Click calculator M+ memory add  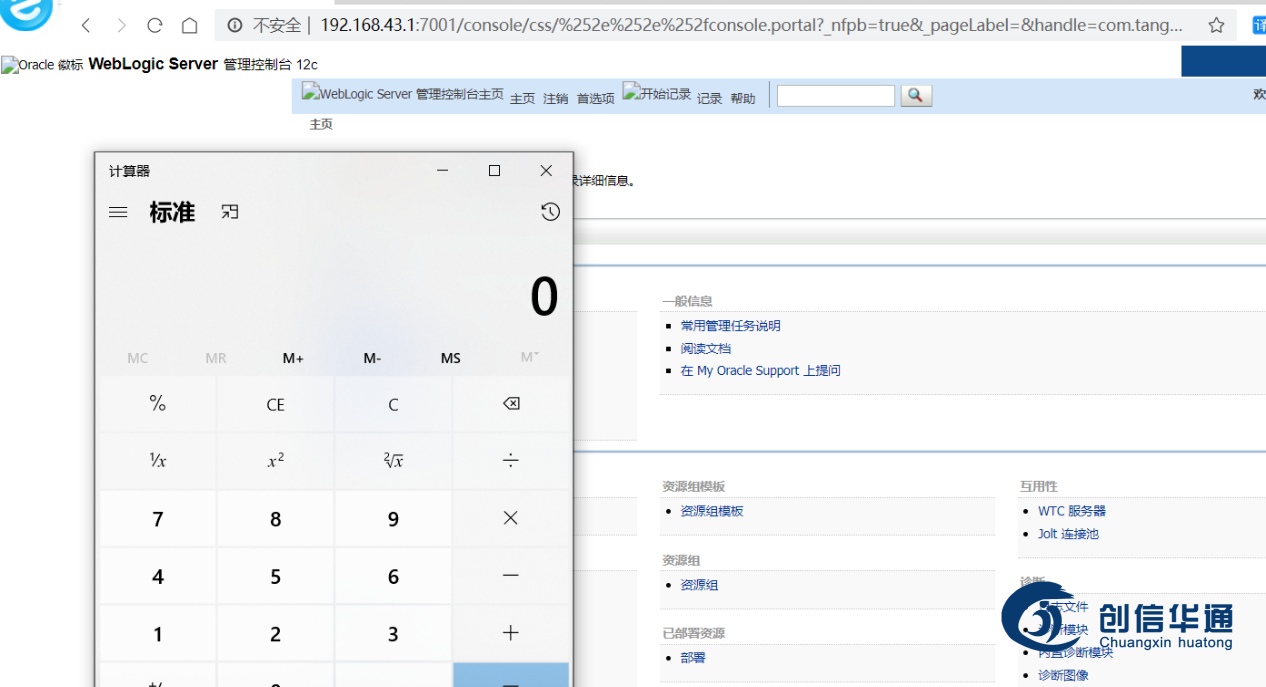point(293,358)
